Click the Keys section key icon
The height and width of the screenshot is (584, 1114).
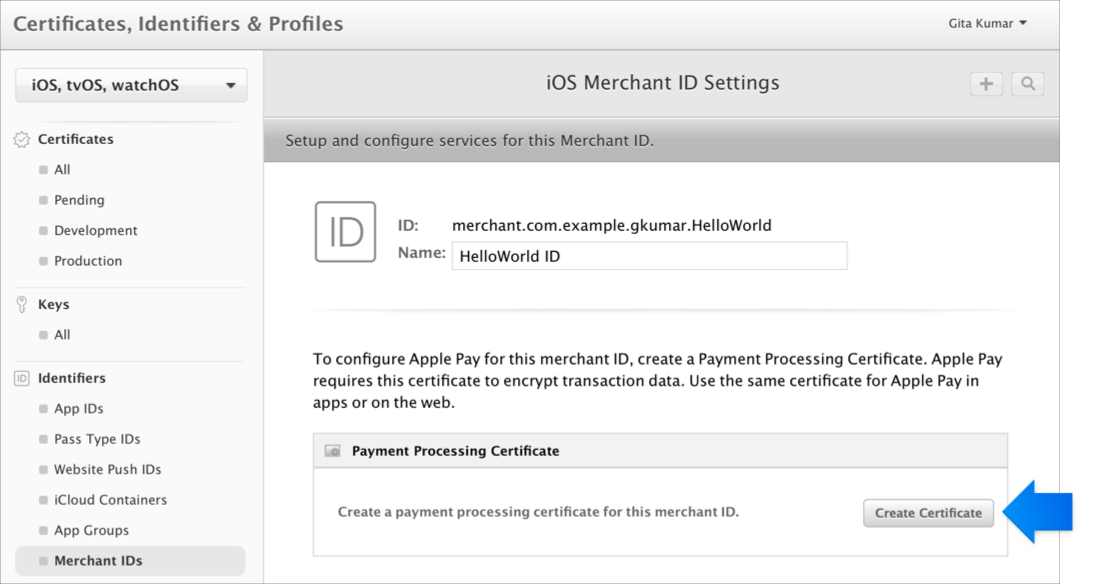(x=22, y=305)
